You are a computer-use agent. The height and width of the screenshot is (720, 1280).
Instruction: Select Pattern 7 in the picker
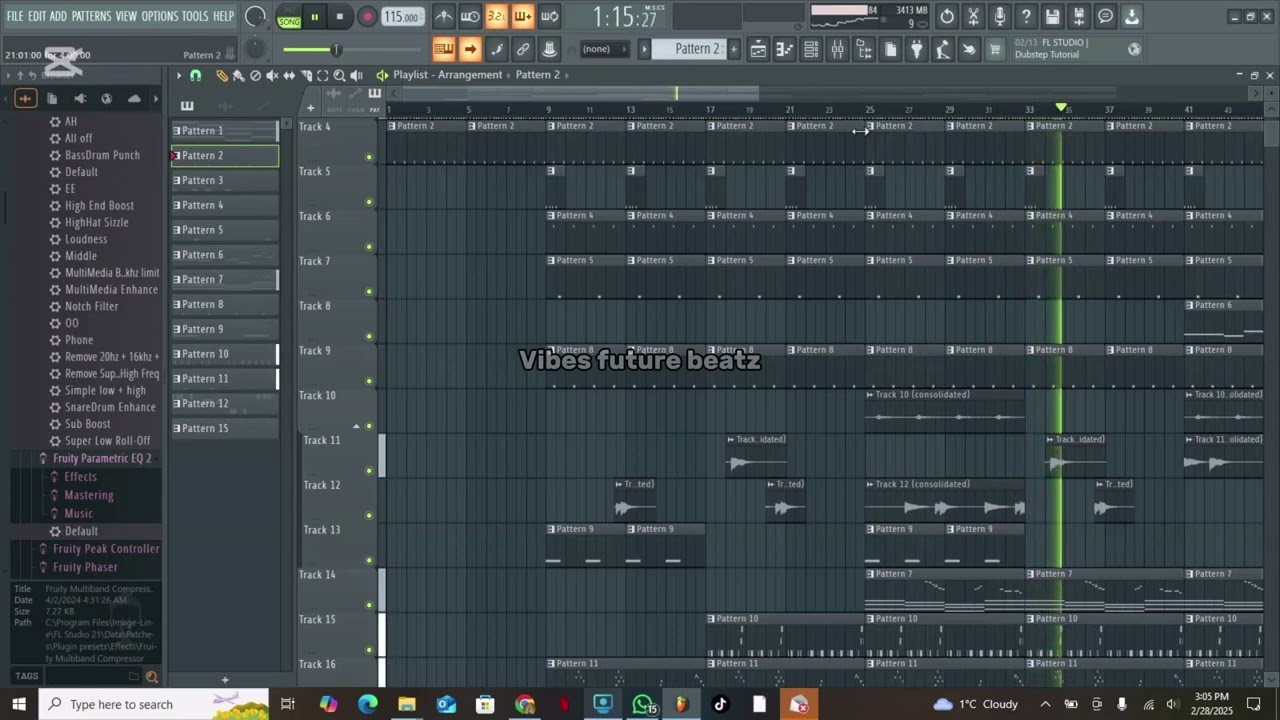pos(224,280)
